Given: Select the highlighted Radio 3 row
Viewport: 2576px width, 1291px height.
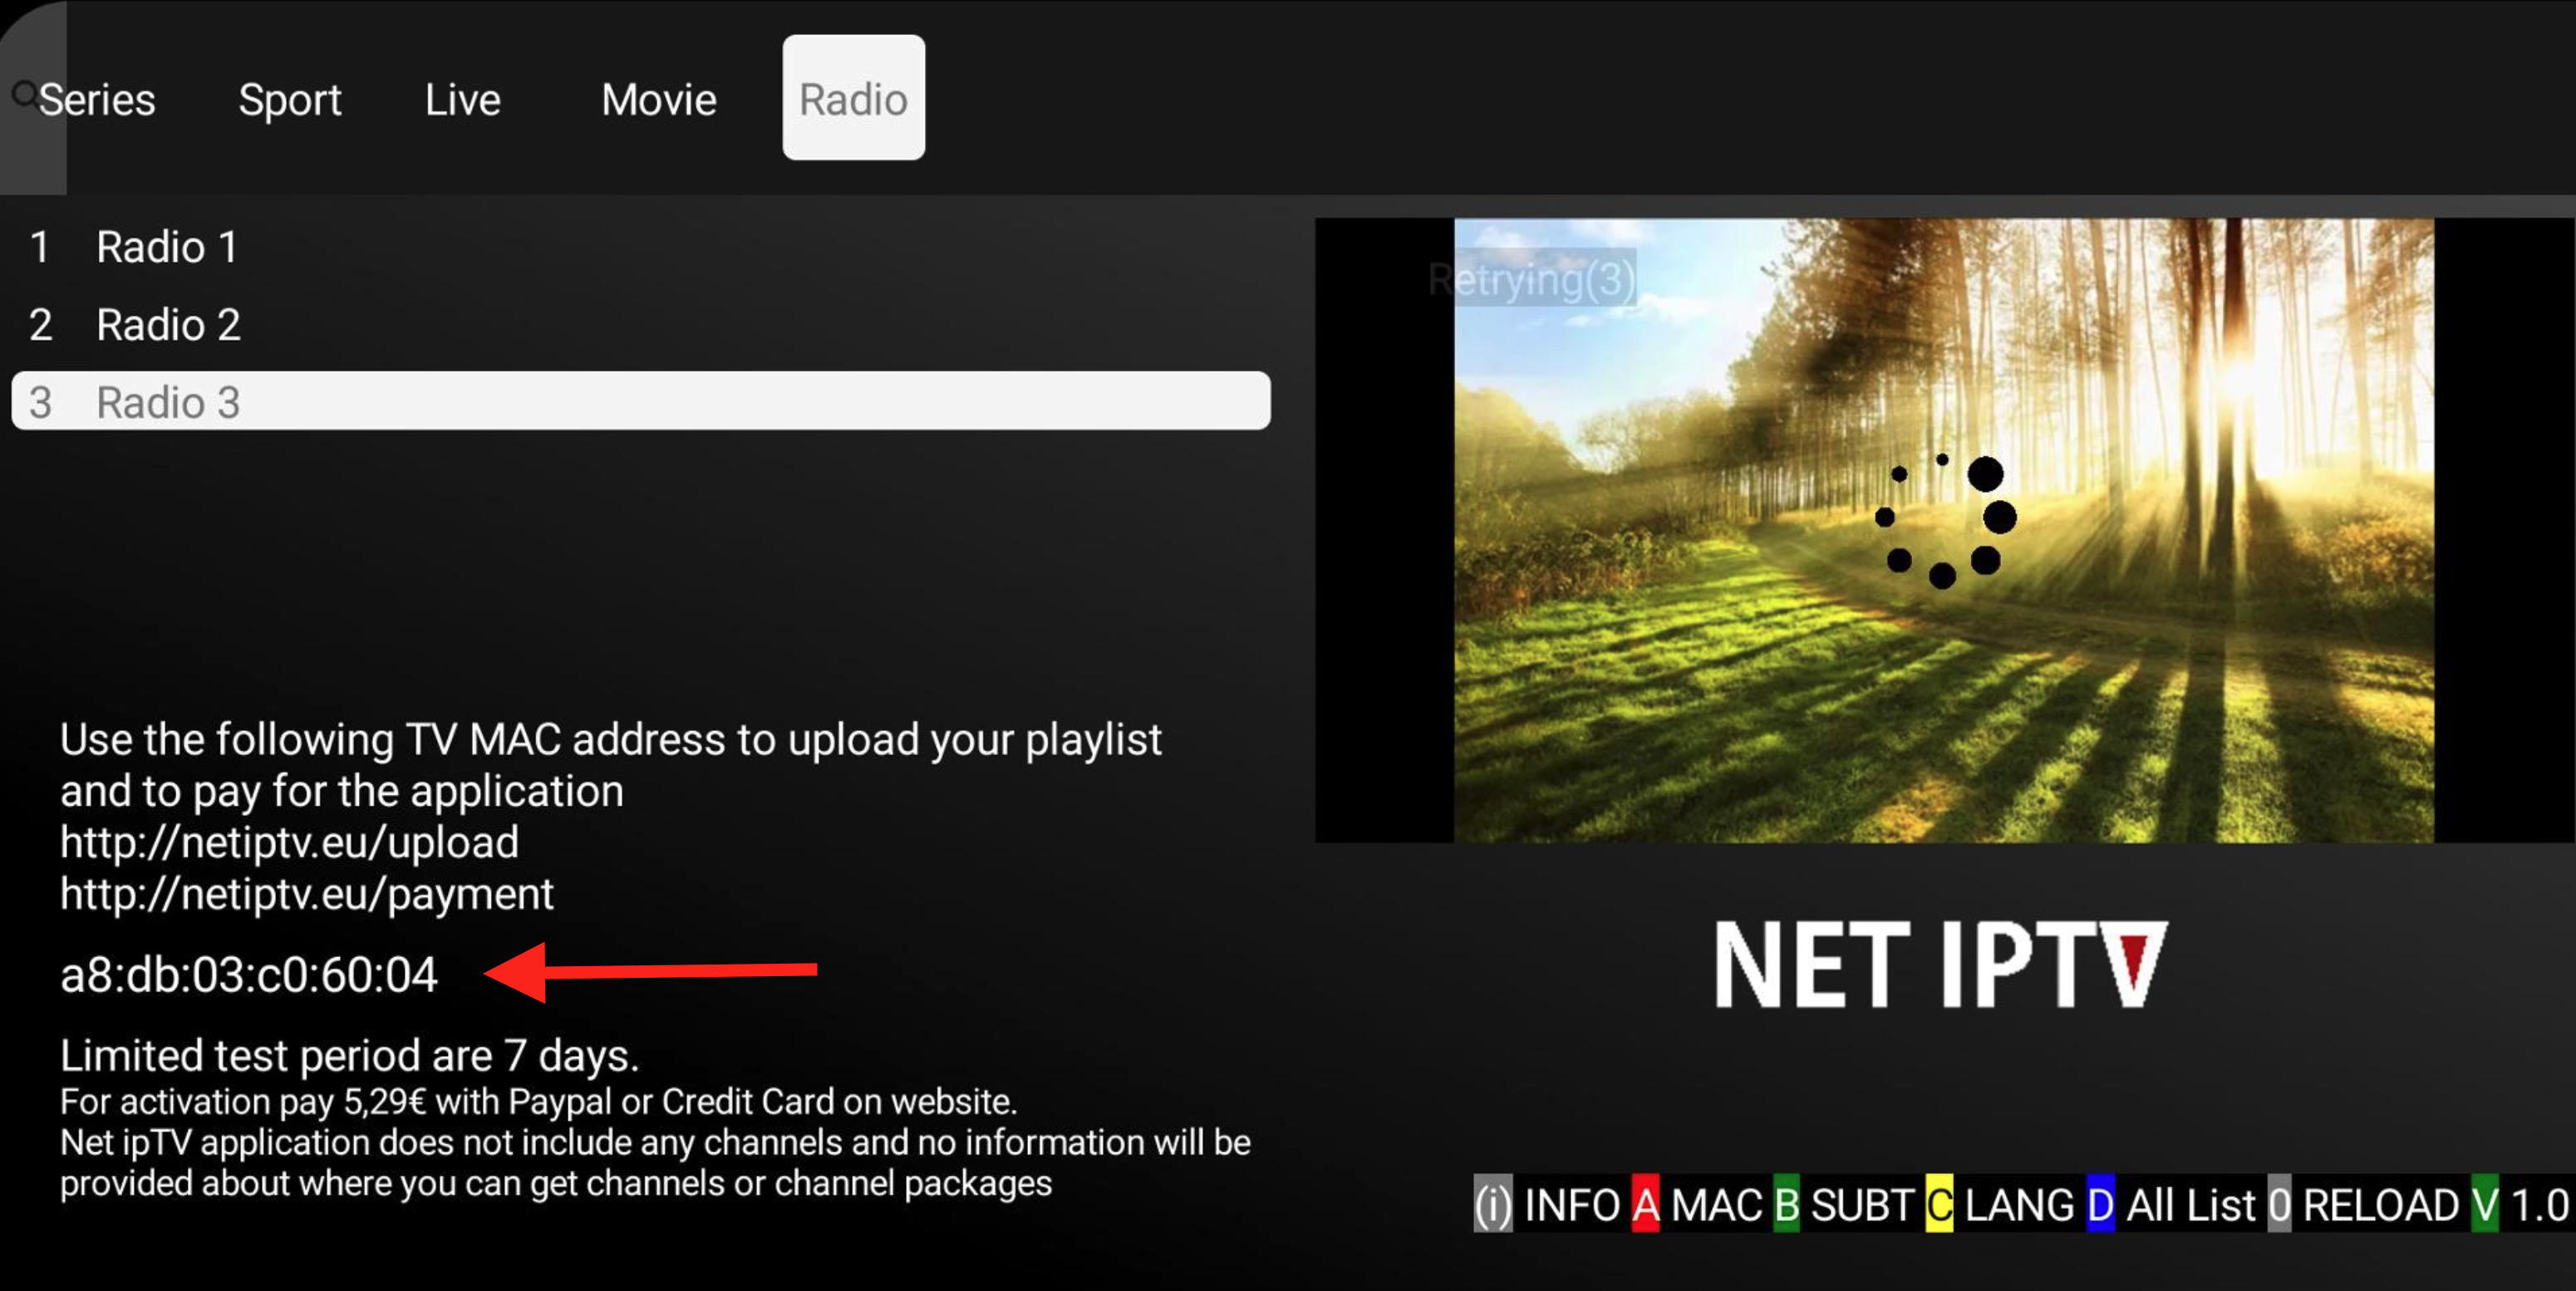Looking at the screenshot, I should pos(641,402).
